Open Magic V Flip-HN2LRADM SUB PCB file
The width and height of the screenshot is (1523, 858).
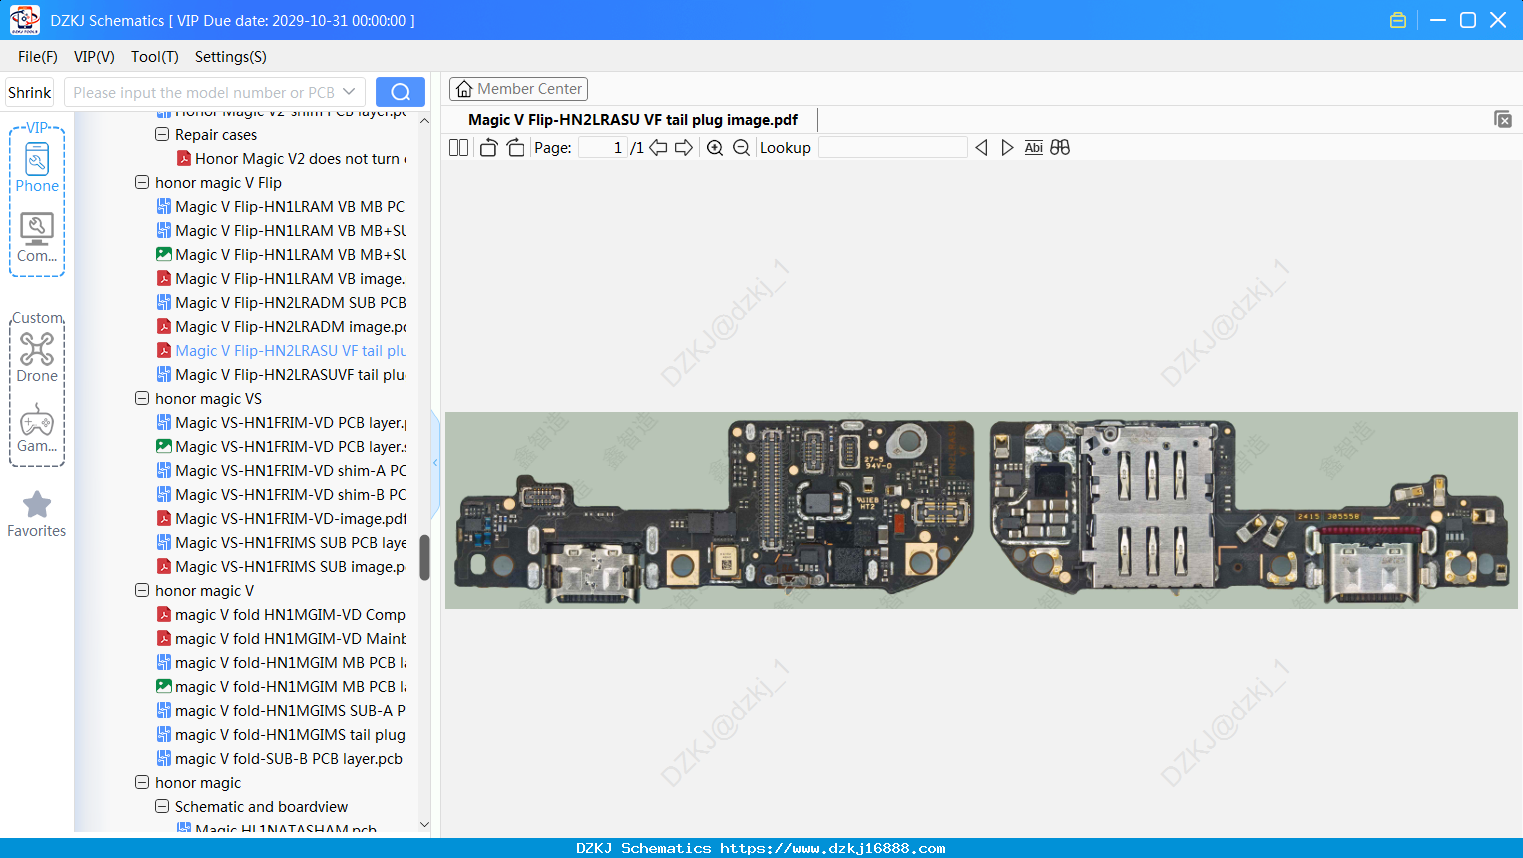281,302
